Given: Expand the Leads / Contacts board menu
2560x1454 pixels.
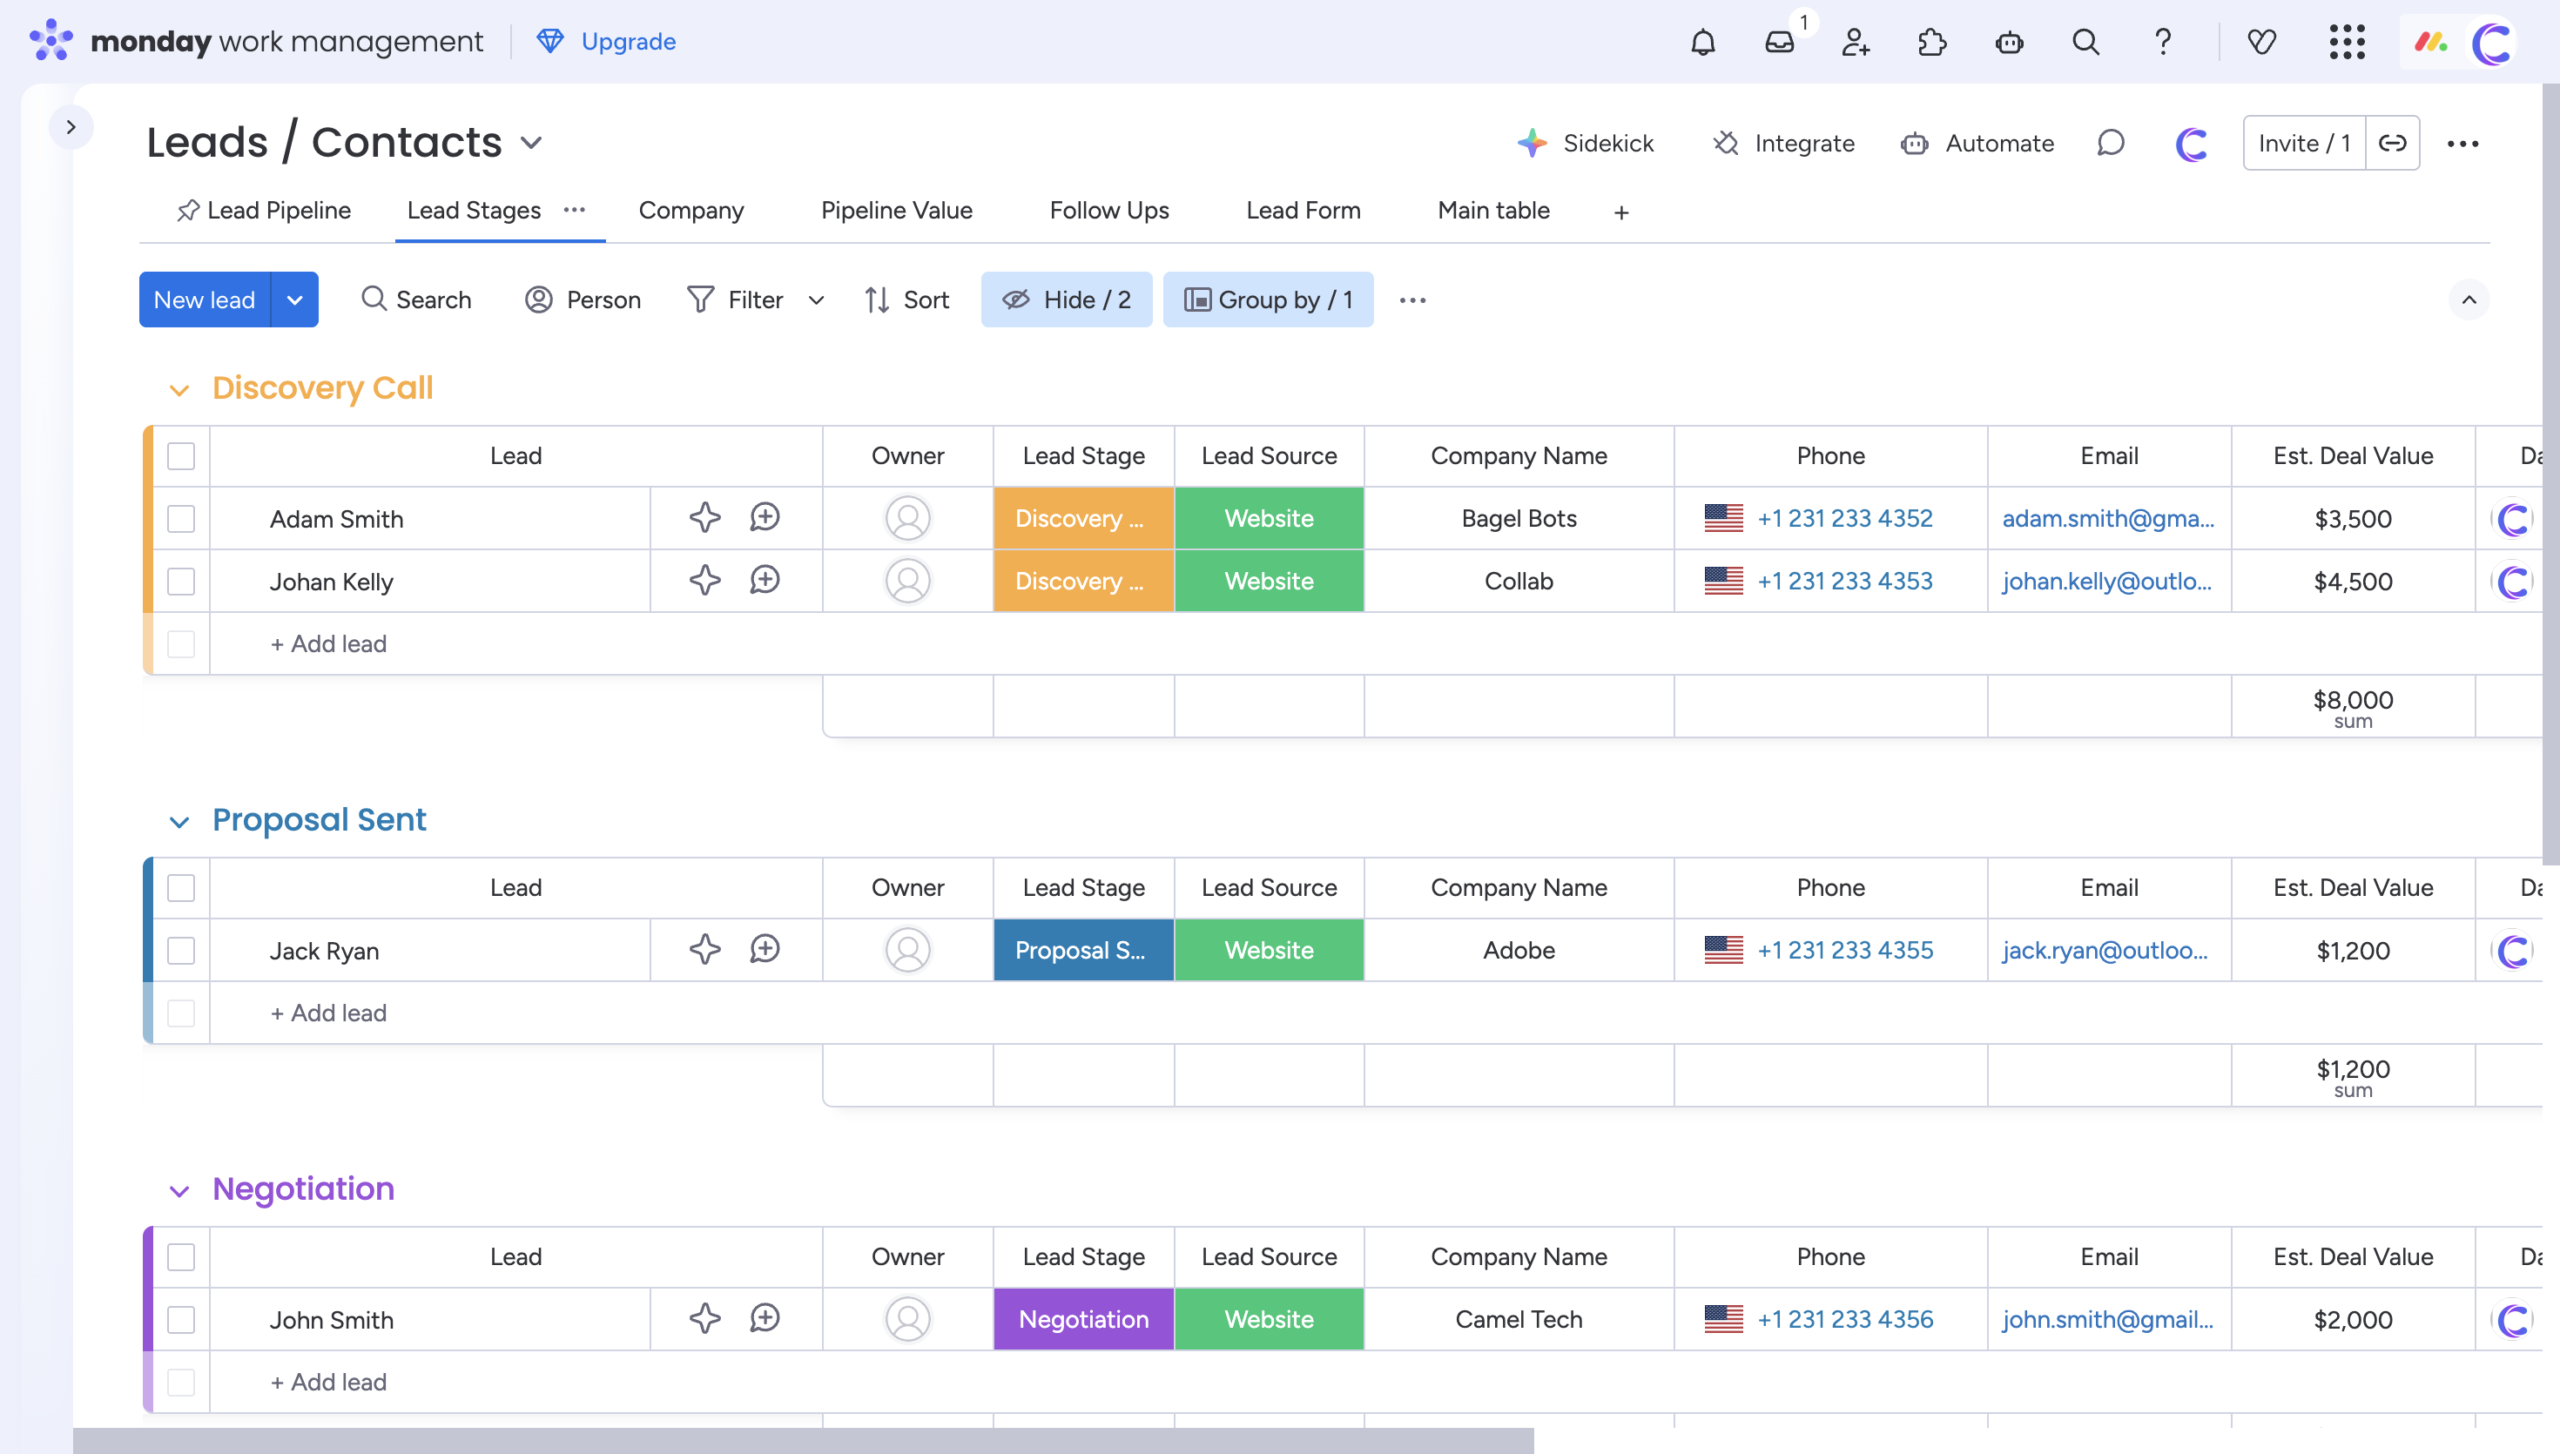Looking at the screenshot, I should 532,143.
